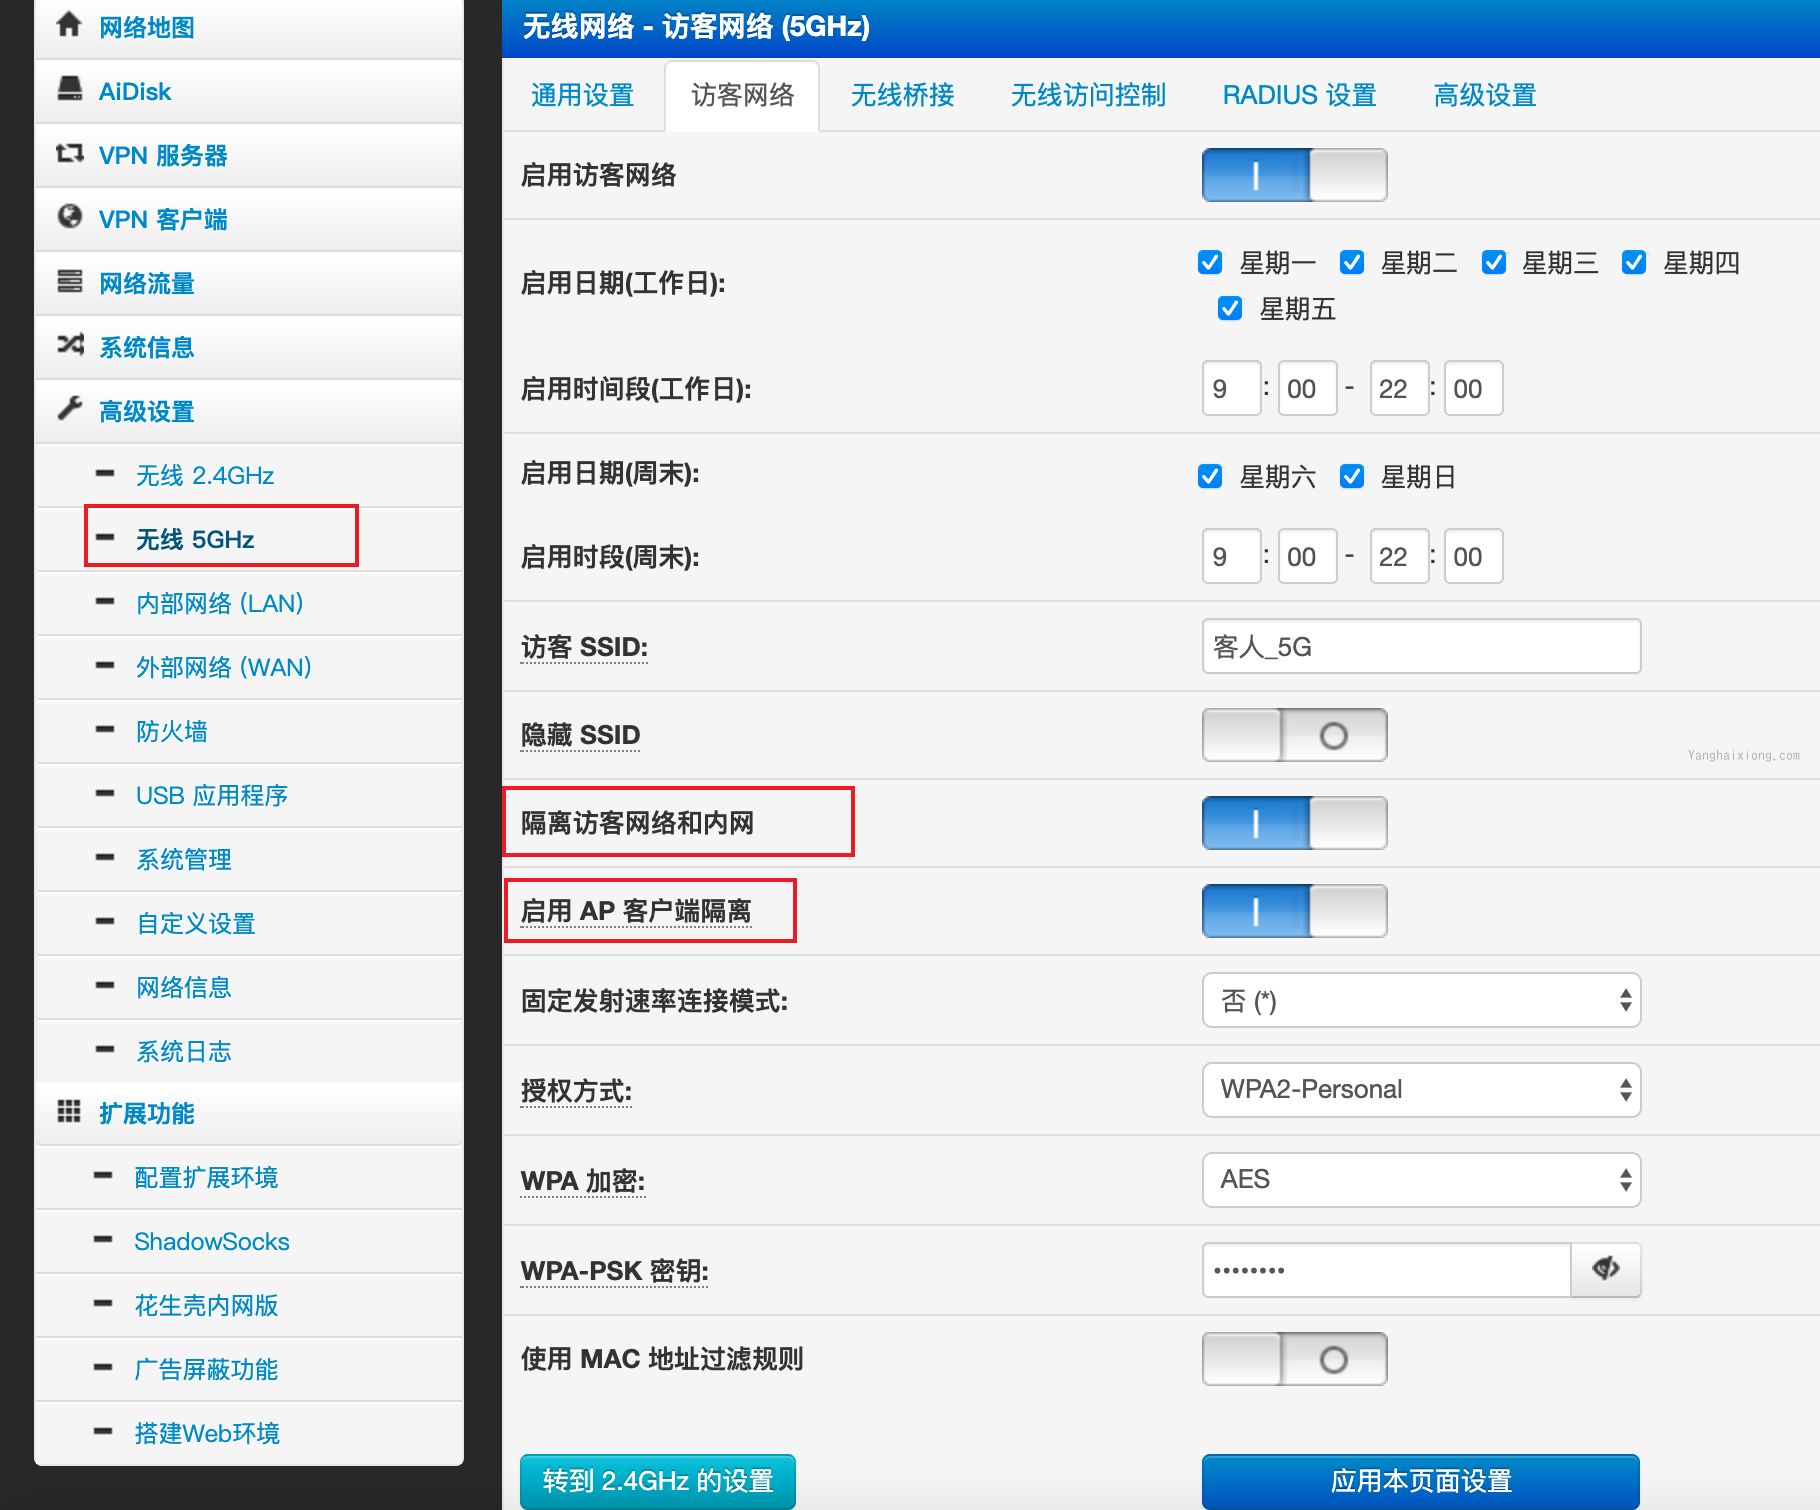Image resolution: width=1820 pixels, height=1510 pixels.
Task: Toggle the 启用 AP 客户端隔离 switch
Action: [x=1294, y=911]
